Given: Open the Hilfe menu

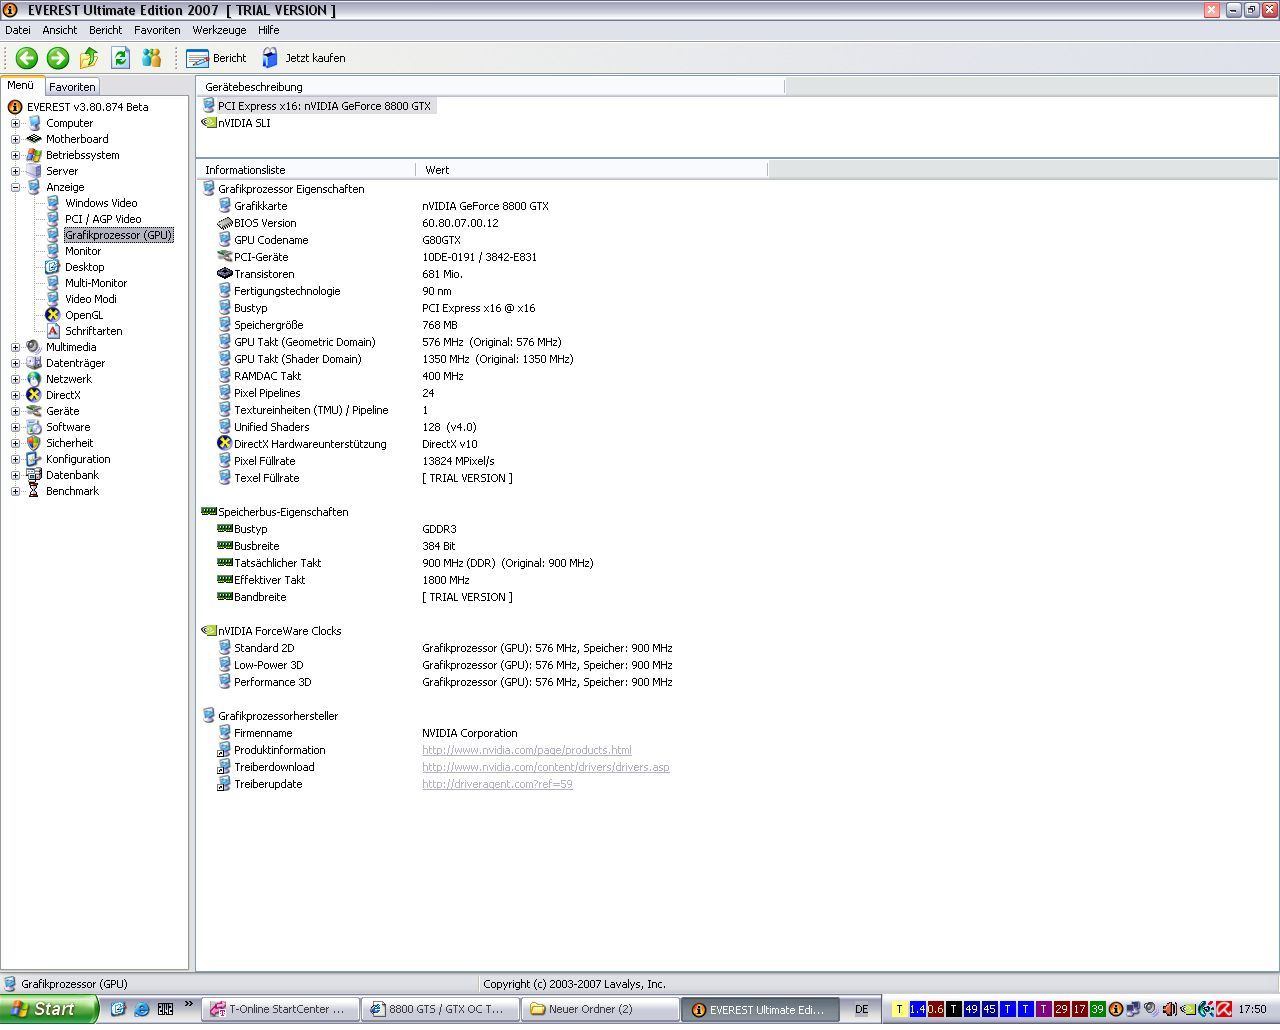Looking at the screenshot, I should point(269,30).
